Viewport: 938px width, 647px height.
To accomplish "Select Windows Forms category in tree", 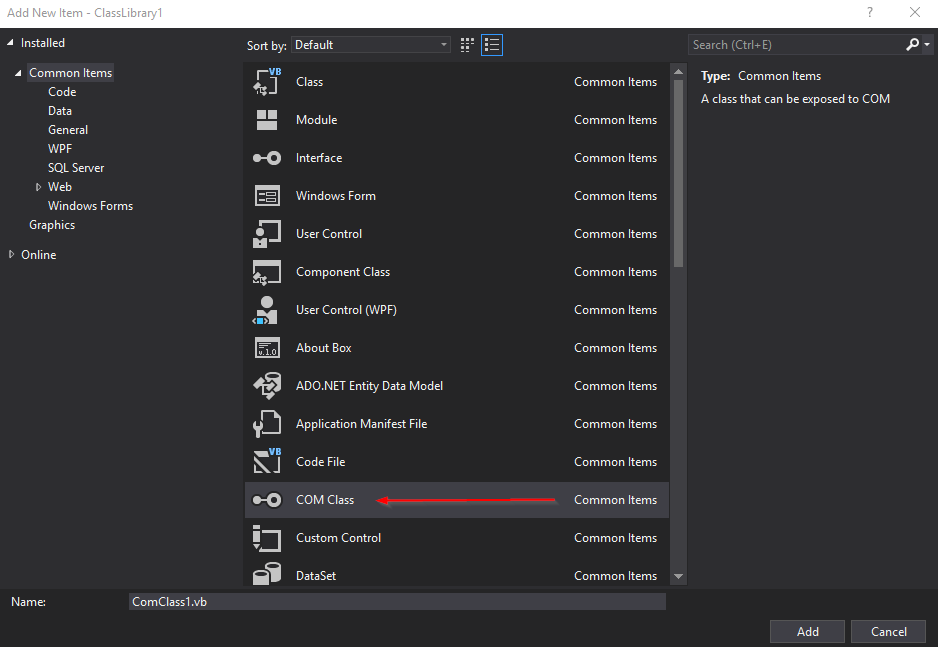I will point(90,206).
